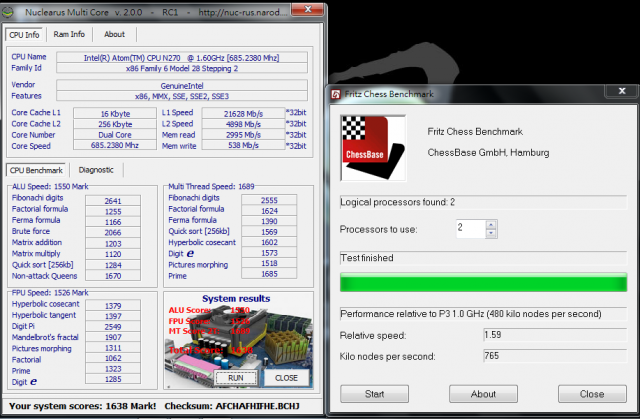Click the RUN button in System results
The image size is (640, 419).
click(236, 378)
